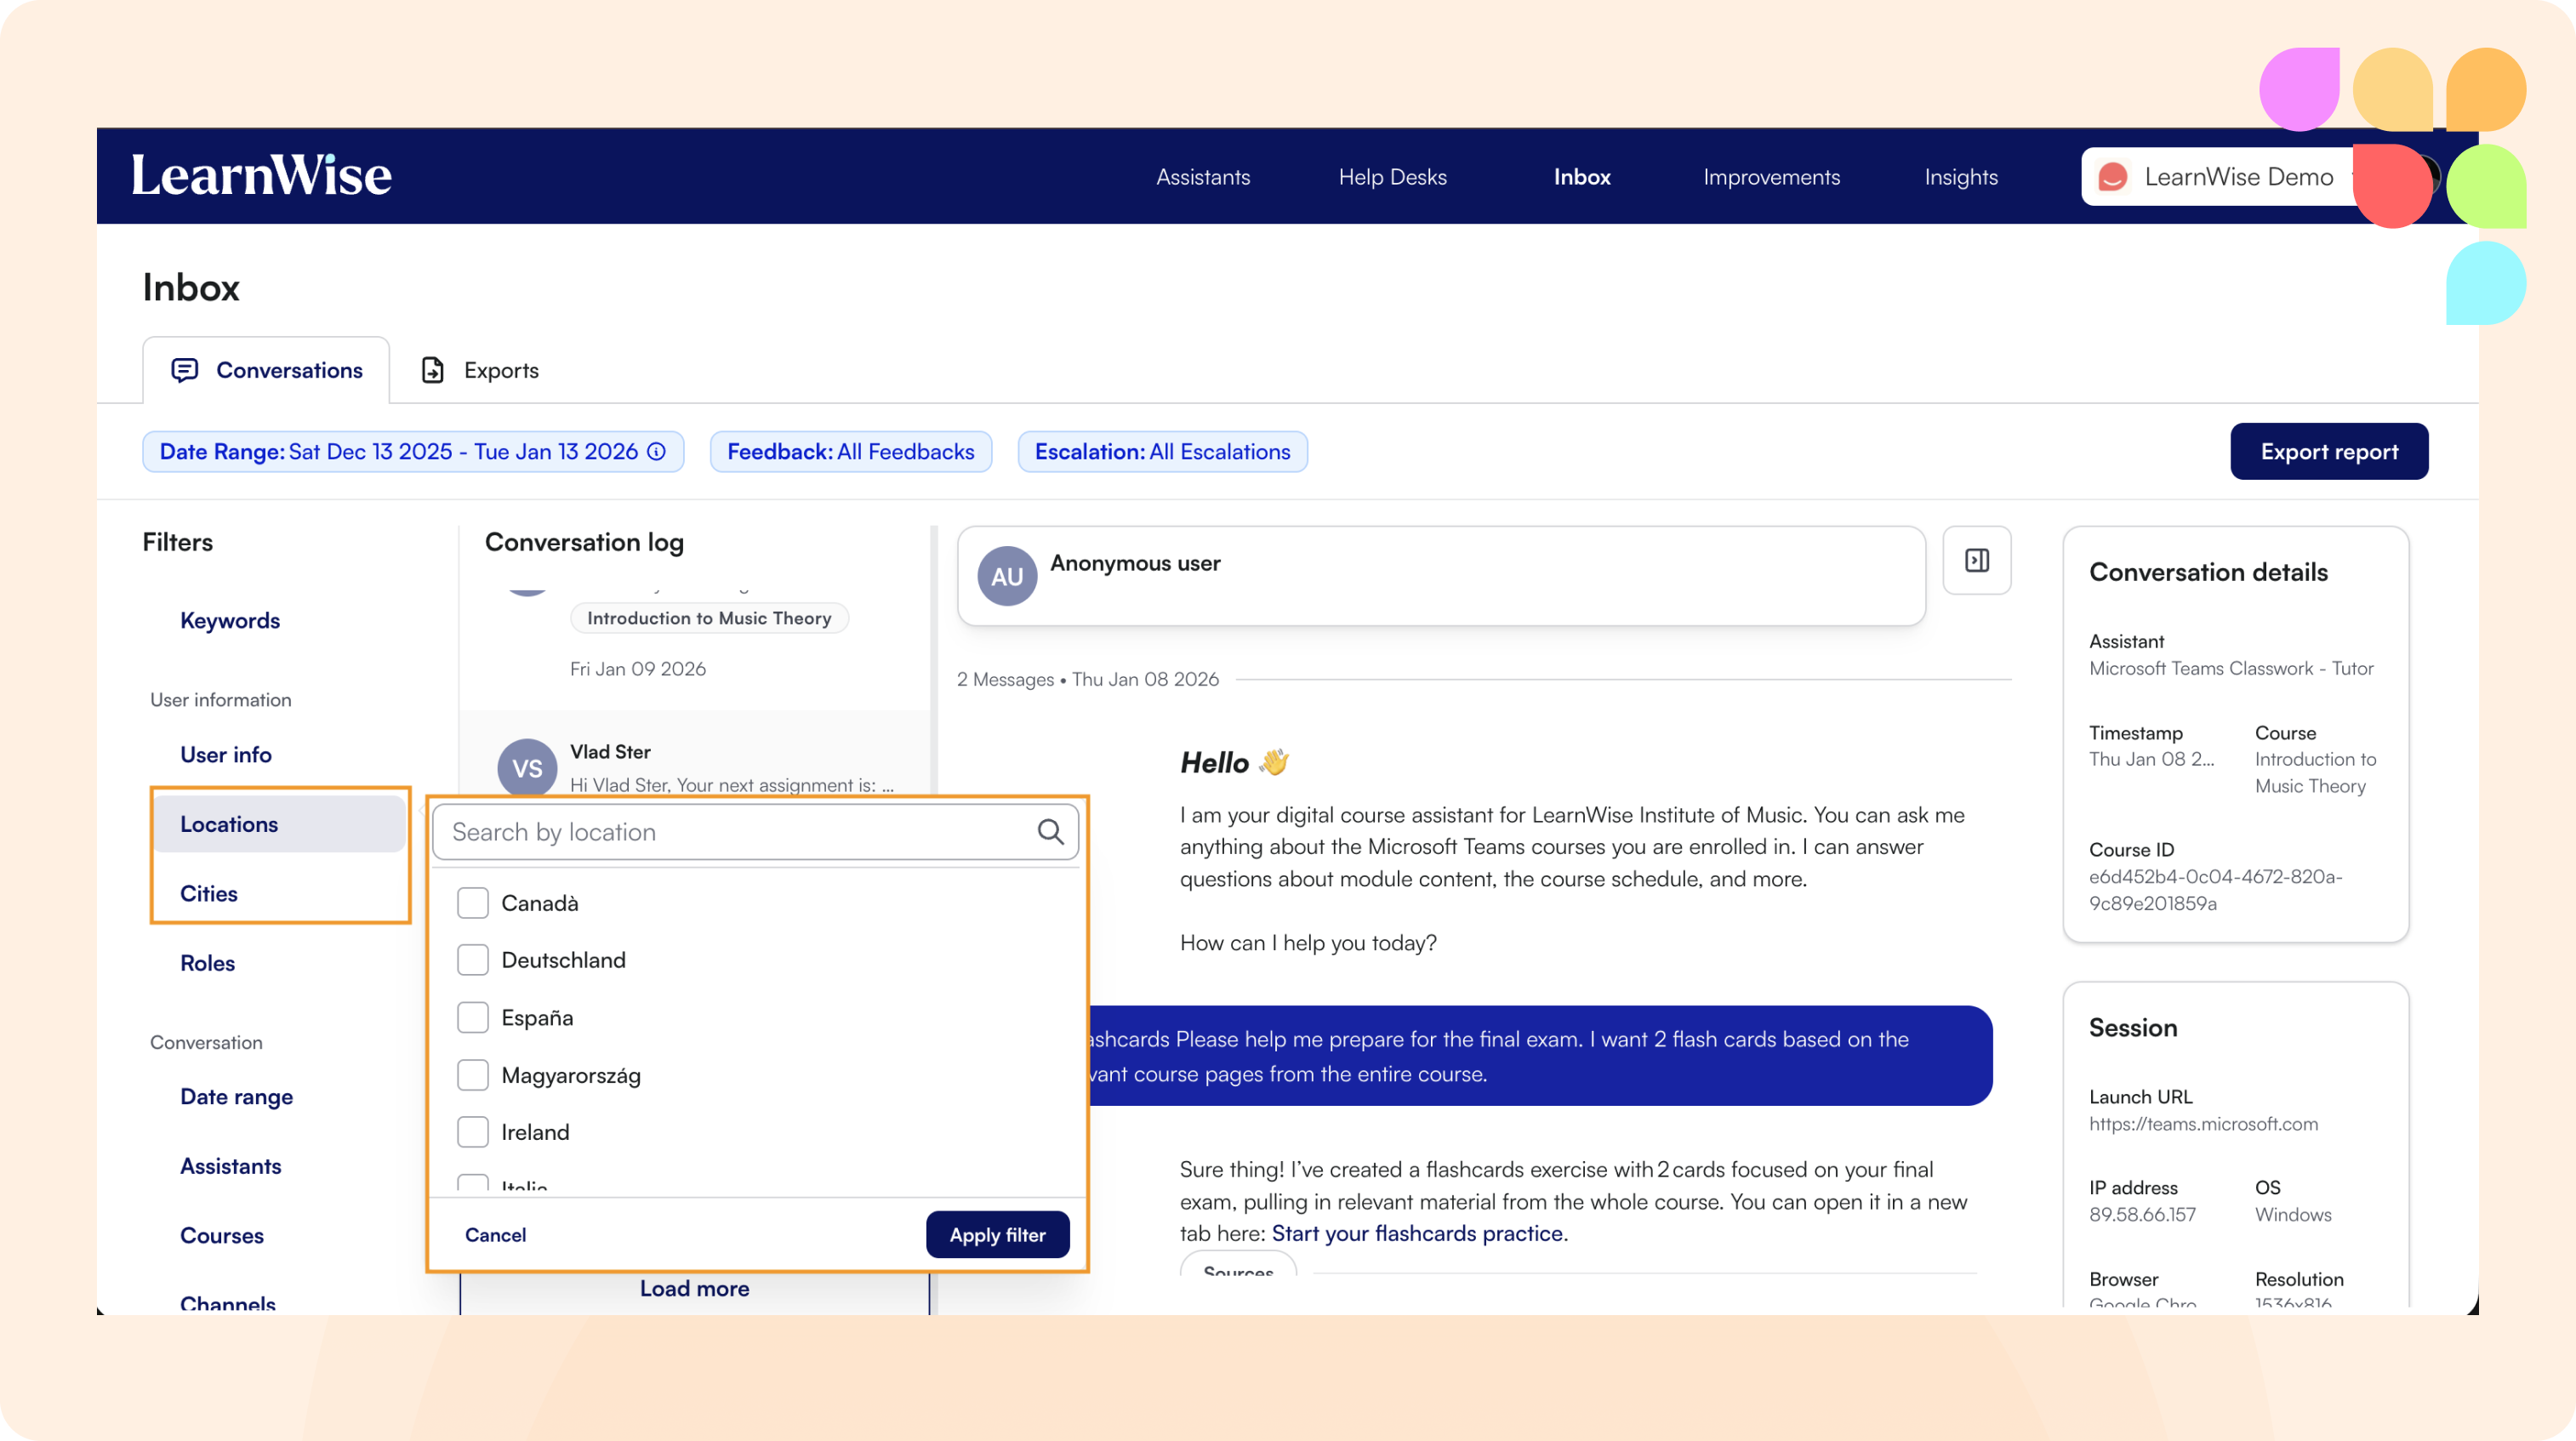Viewport: 2576px width, 1441px height.
Task: Check the Deutschland checkbox
Action: pyautogui.click(x=472, y=960)
